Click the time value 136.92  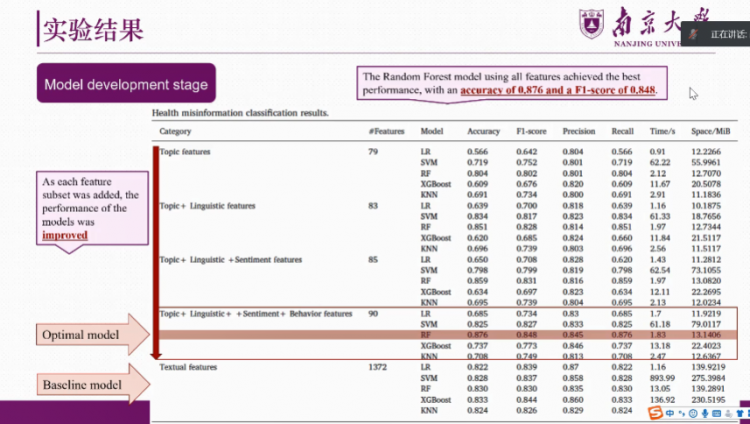pyautogui.click(x=662, y=400)
